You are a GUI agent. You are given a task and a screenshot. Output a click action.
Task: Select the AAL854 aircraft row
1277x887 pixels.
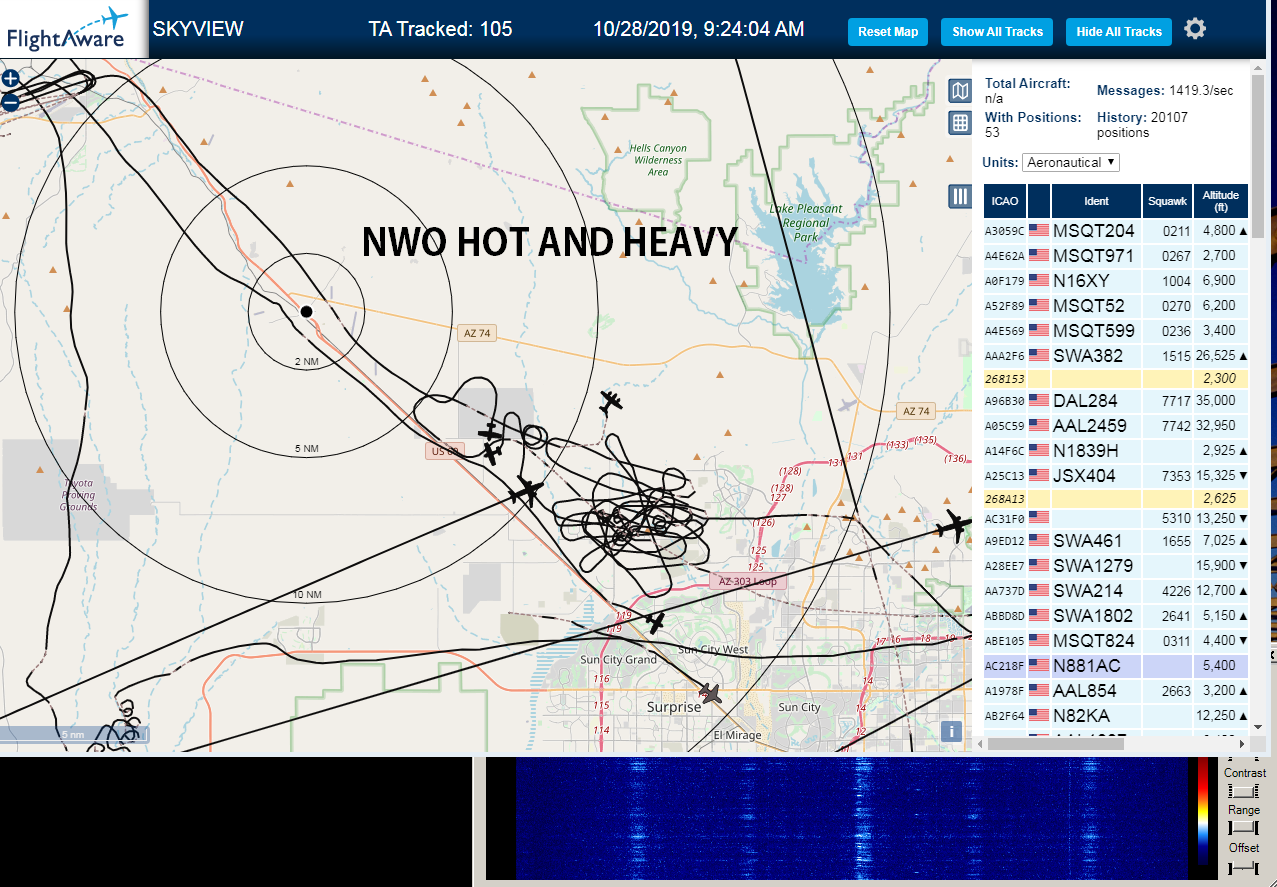tap(1116, 691)
